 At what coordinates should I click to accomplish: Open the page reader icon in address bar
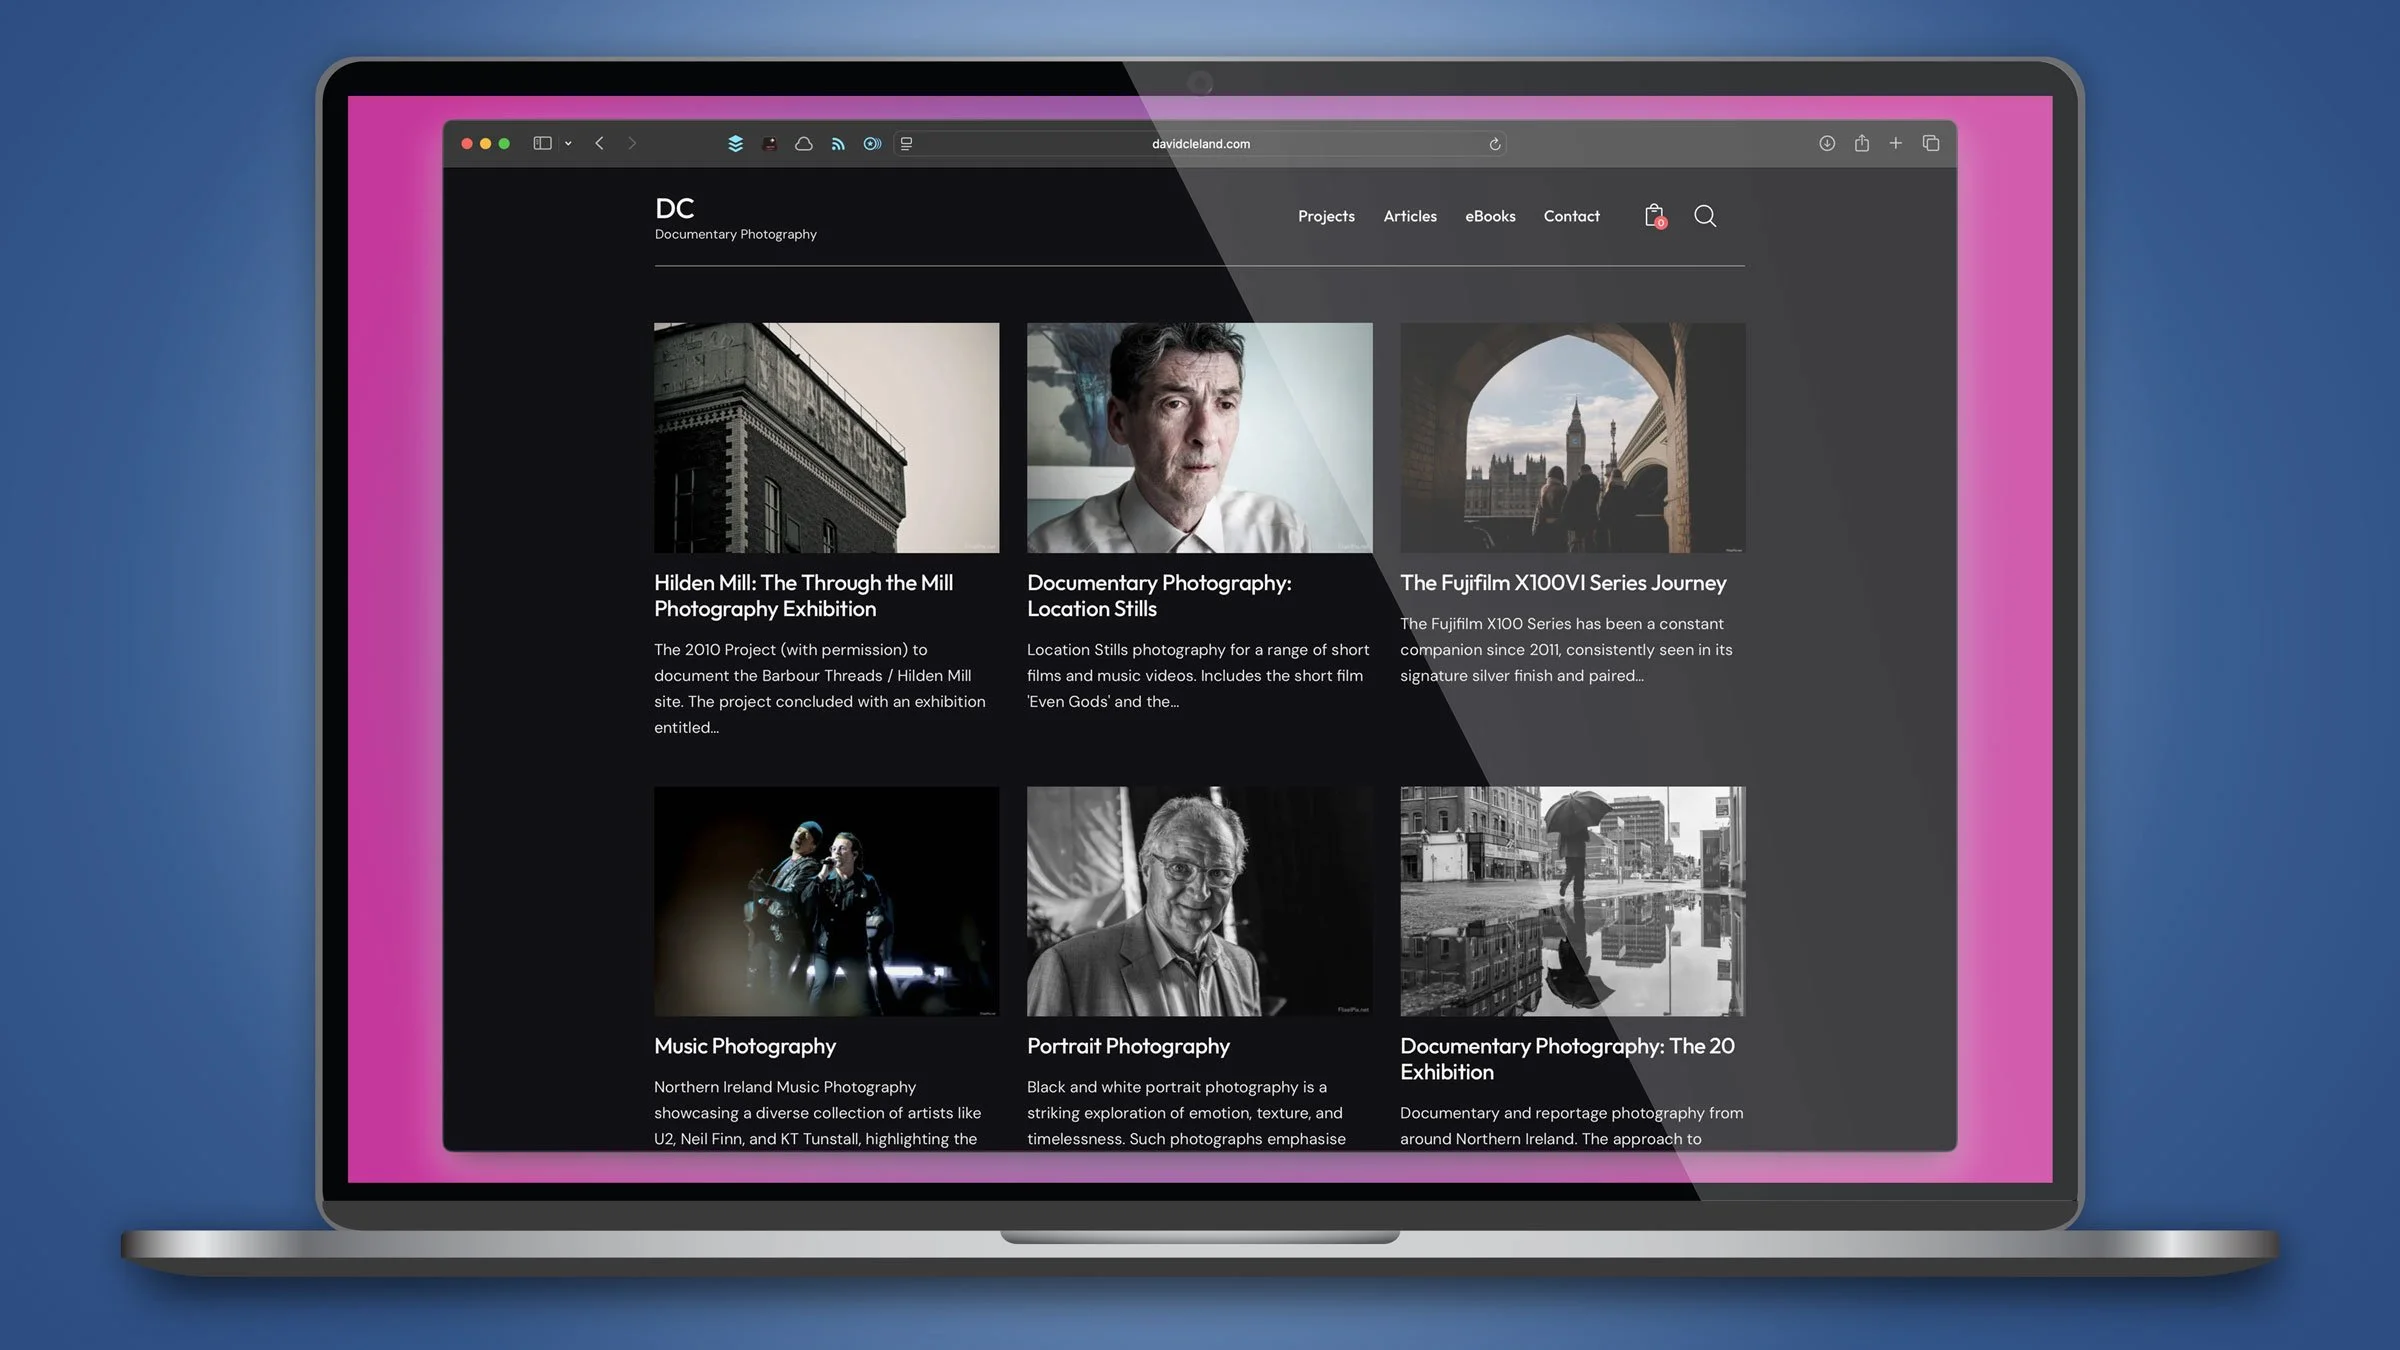[906, 144]
